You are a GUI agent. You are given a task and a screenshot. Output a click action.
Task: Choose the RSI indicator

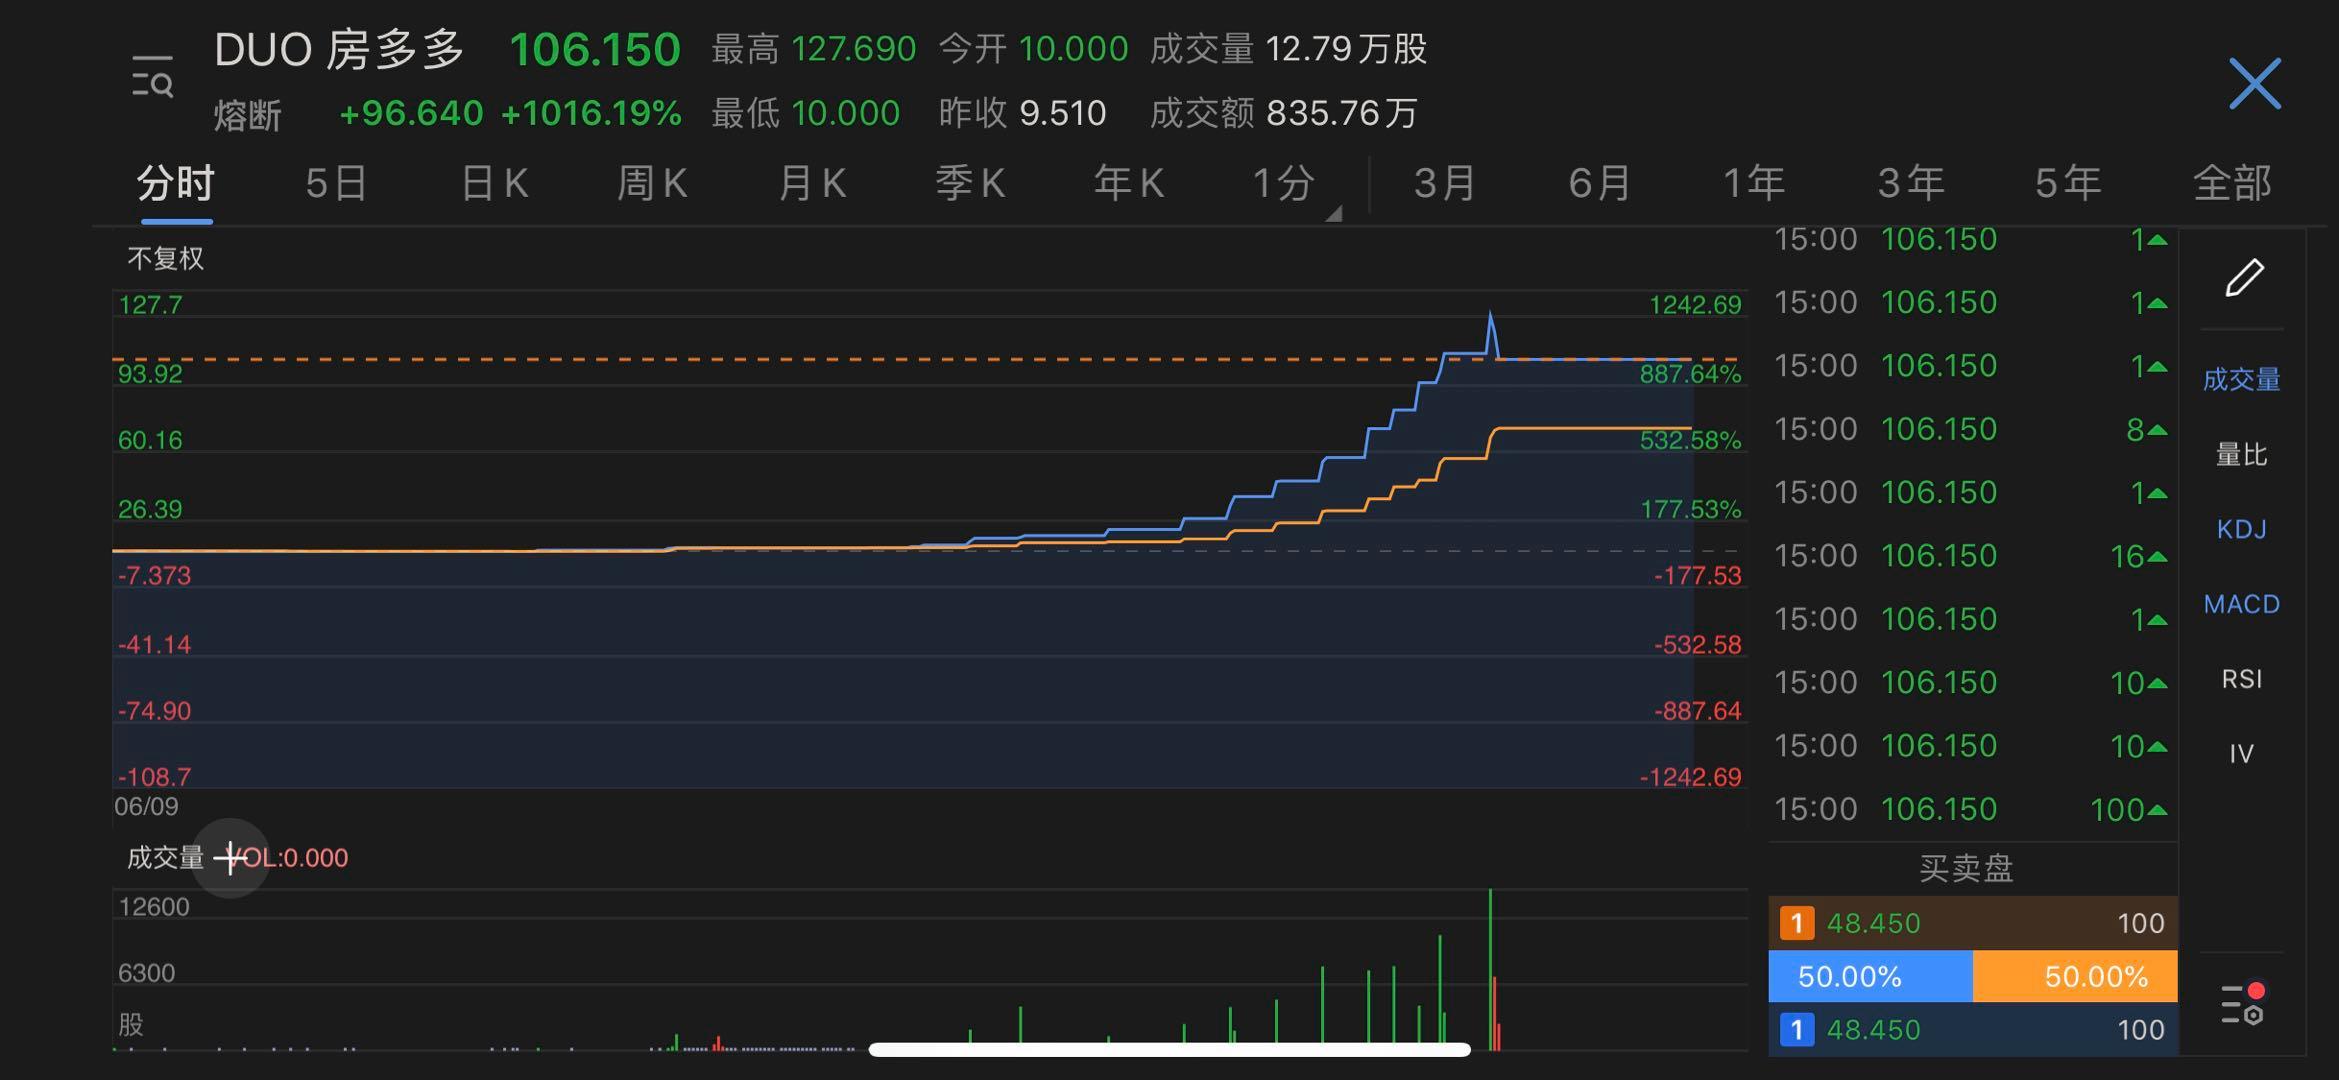tap(2242, 680)
